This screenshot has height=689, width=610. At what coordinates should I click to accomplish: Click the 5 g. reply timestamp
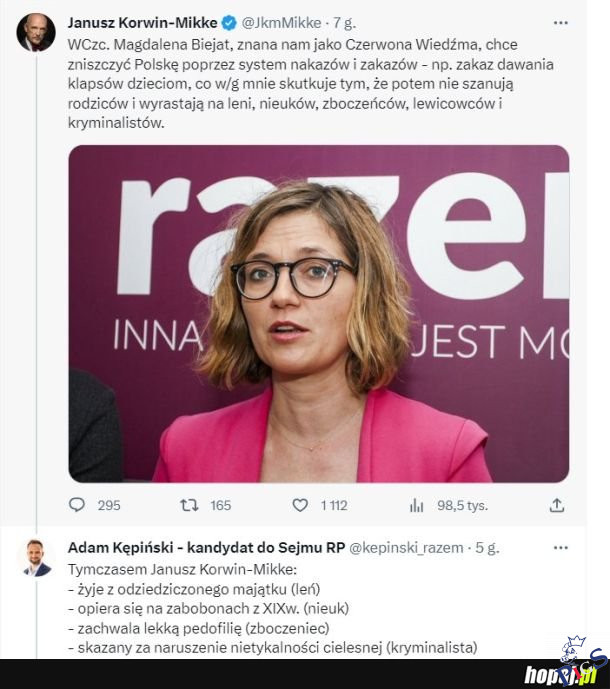click(487, 548)
